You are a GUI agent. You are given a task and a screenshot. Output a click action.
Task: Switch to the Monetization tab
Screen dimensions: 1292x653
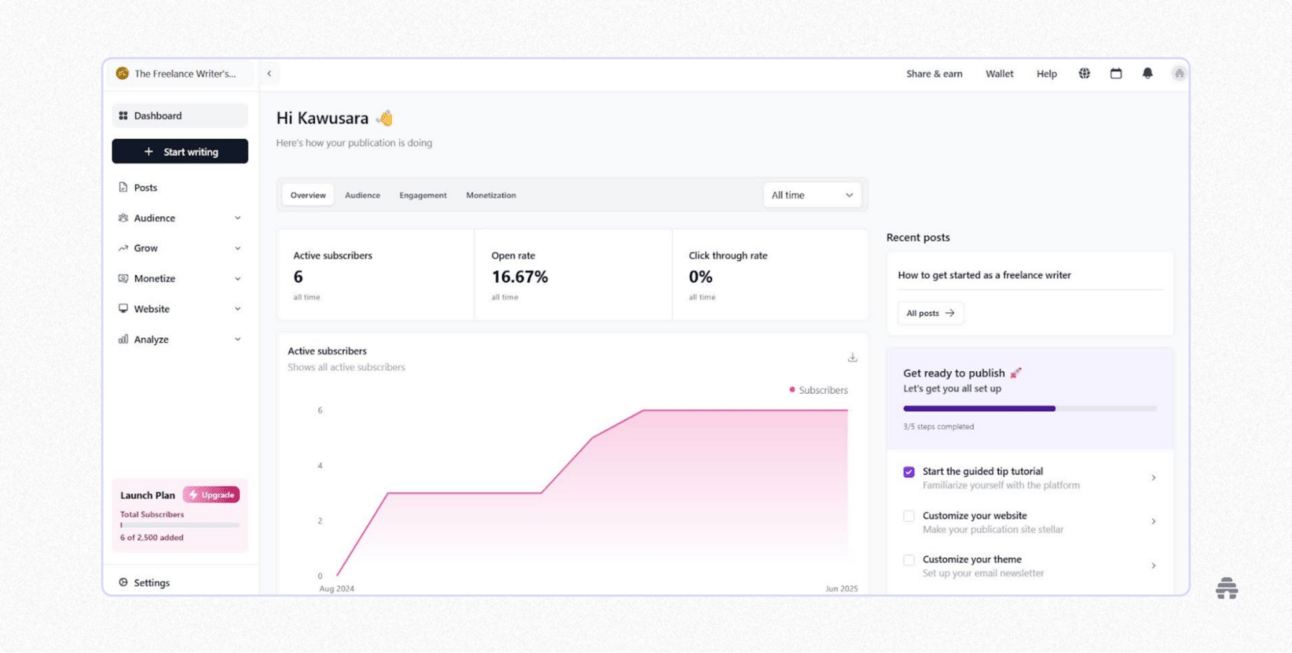(491, 195)
